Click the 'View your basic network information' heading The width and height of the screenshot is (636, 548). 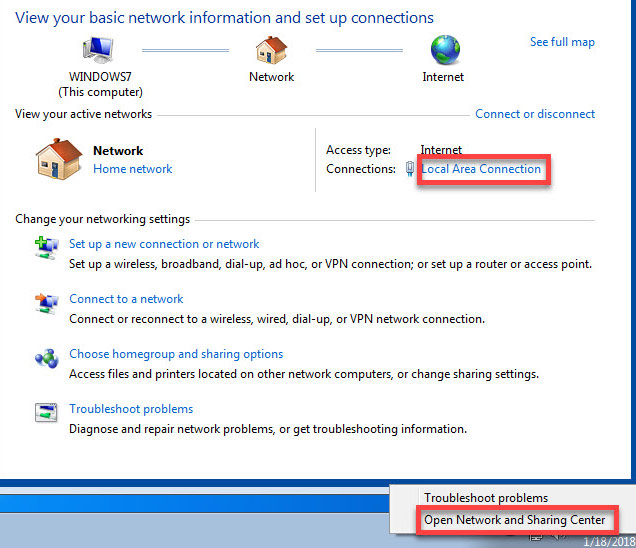point(224,18)
